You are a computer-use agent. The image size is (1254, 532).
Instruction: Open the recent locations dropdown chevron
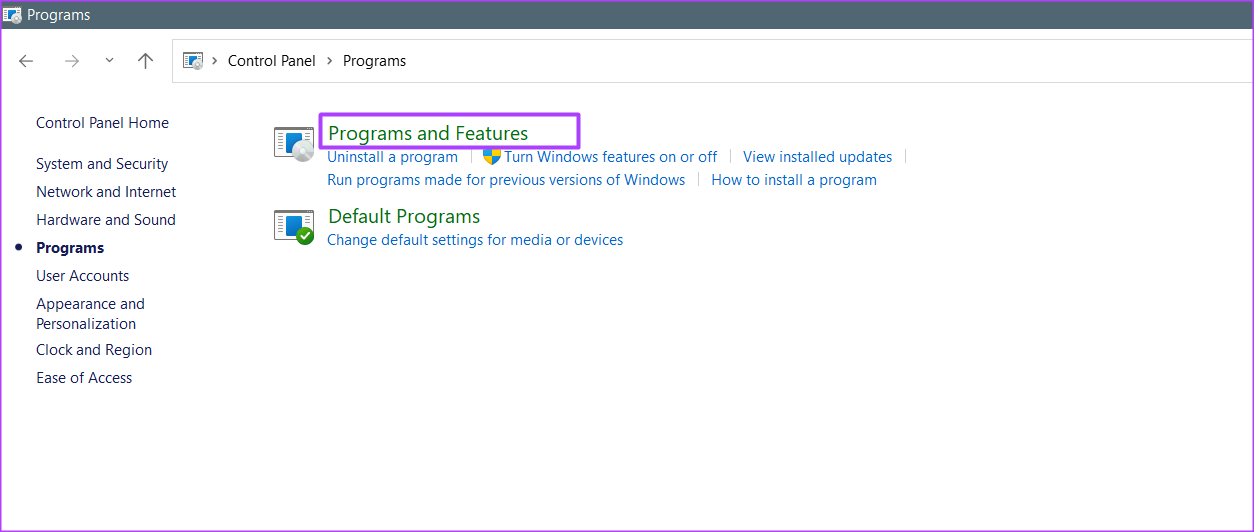point(109,61)
